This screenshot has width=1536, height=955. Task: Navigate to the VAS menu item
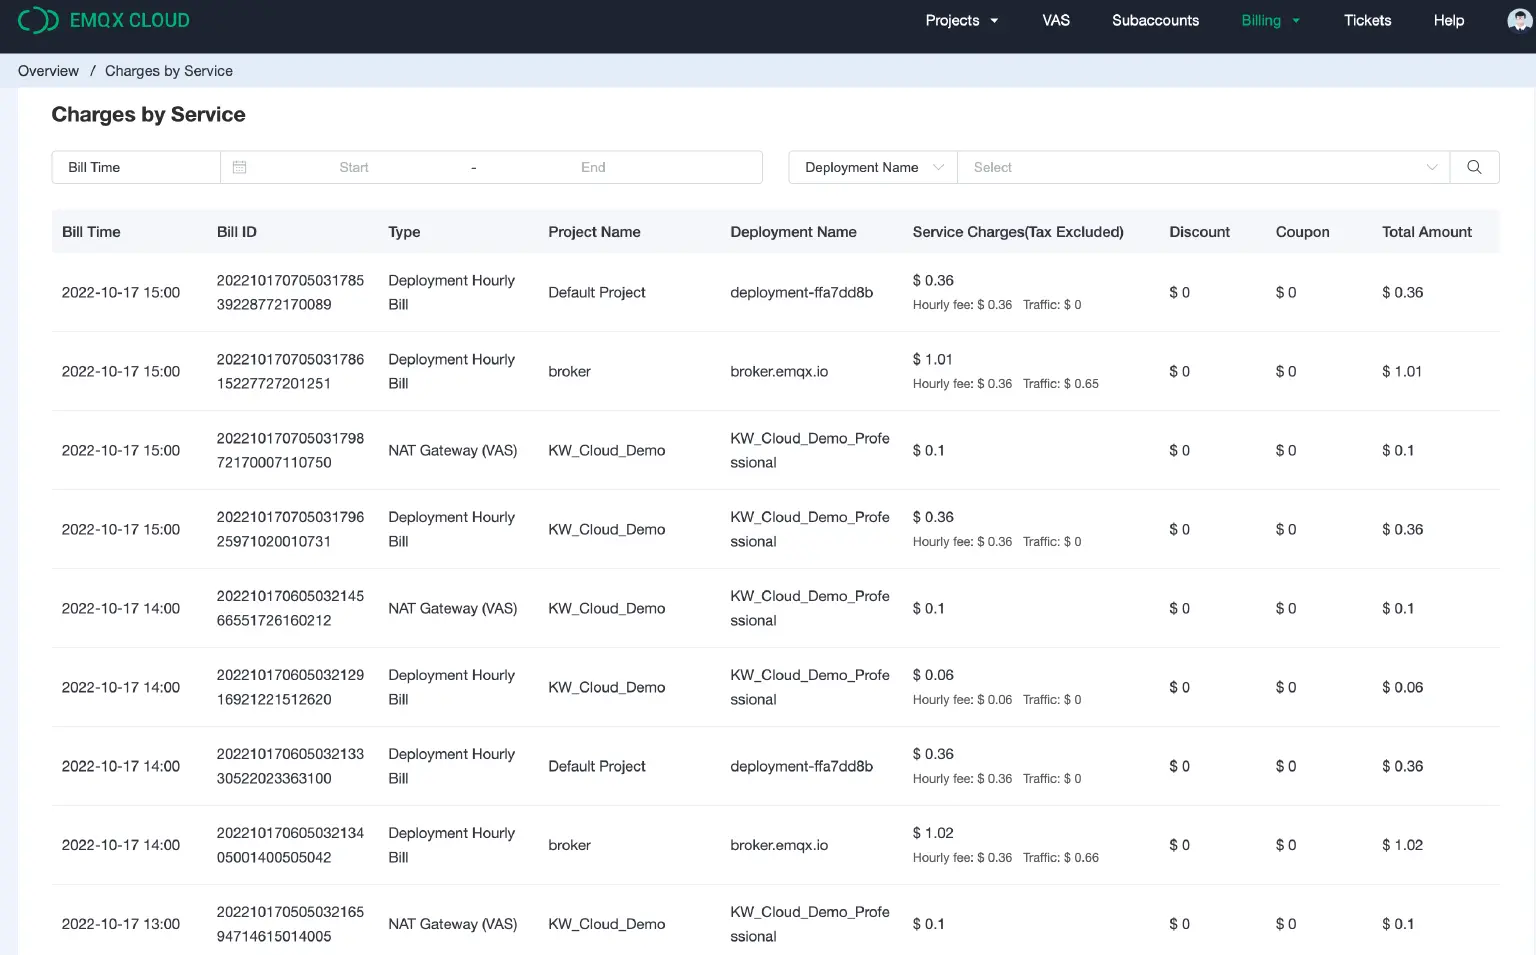coord(1056,20)
